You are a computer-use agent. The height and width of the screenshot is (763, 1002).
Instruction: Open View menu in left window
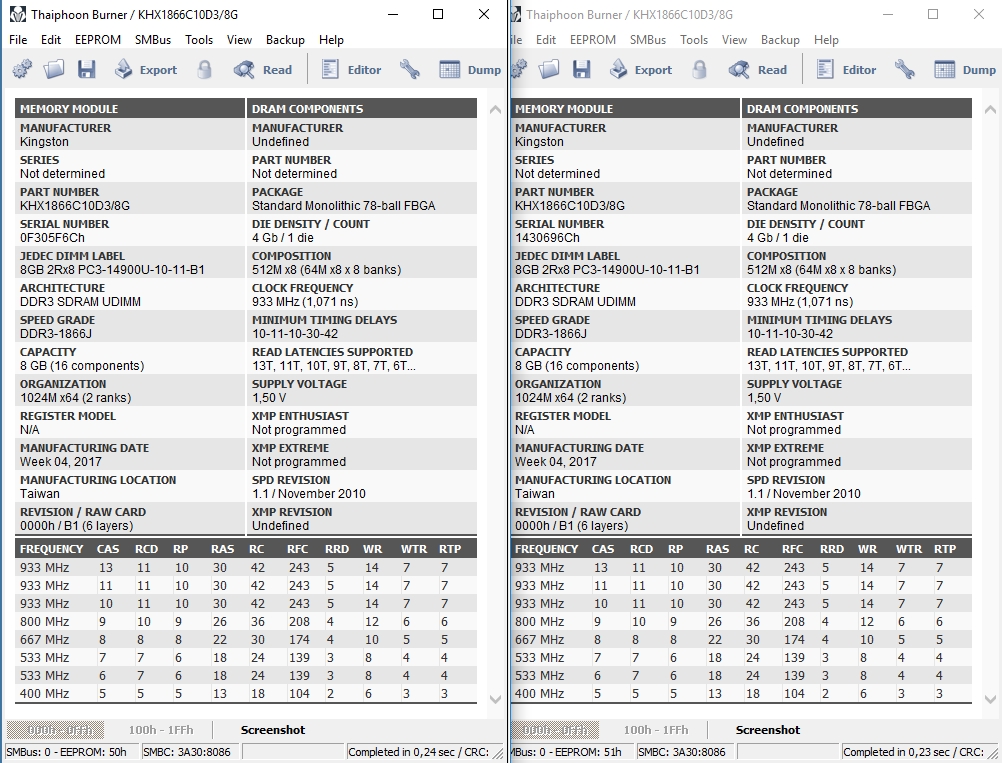[x=239, y=40]
